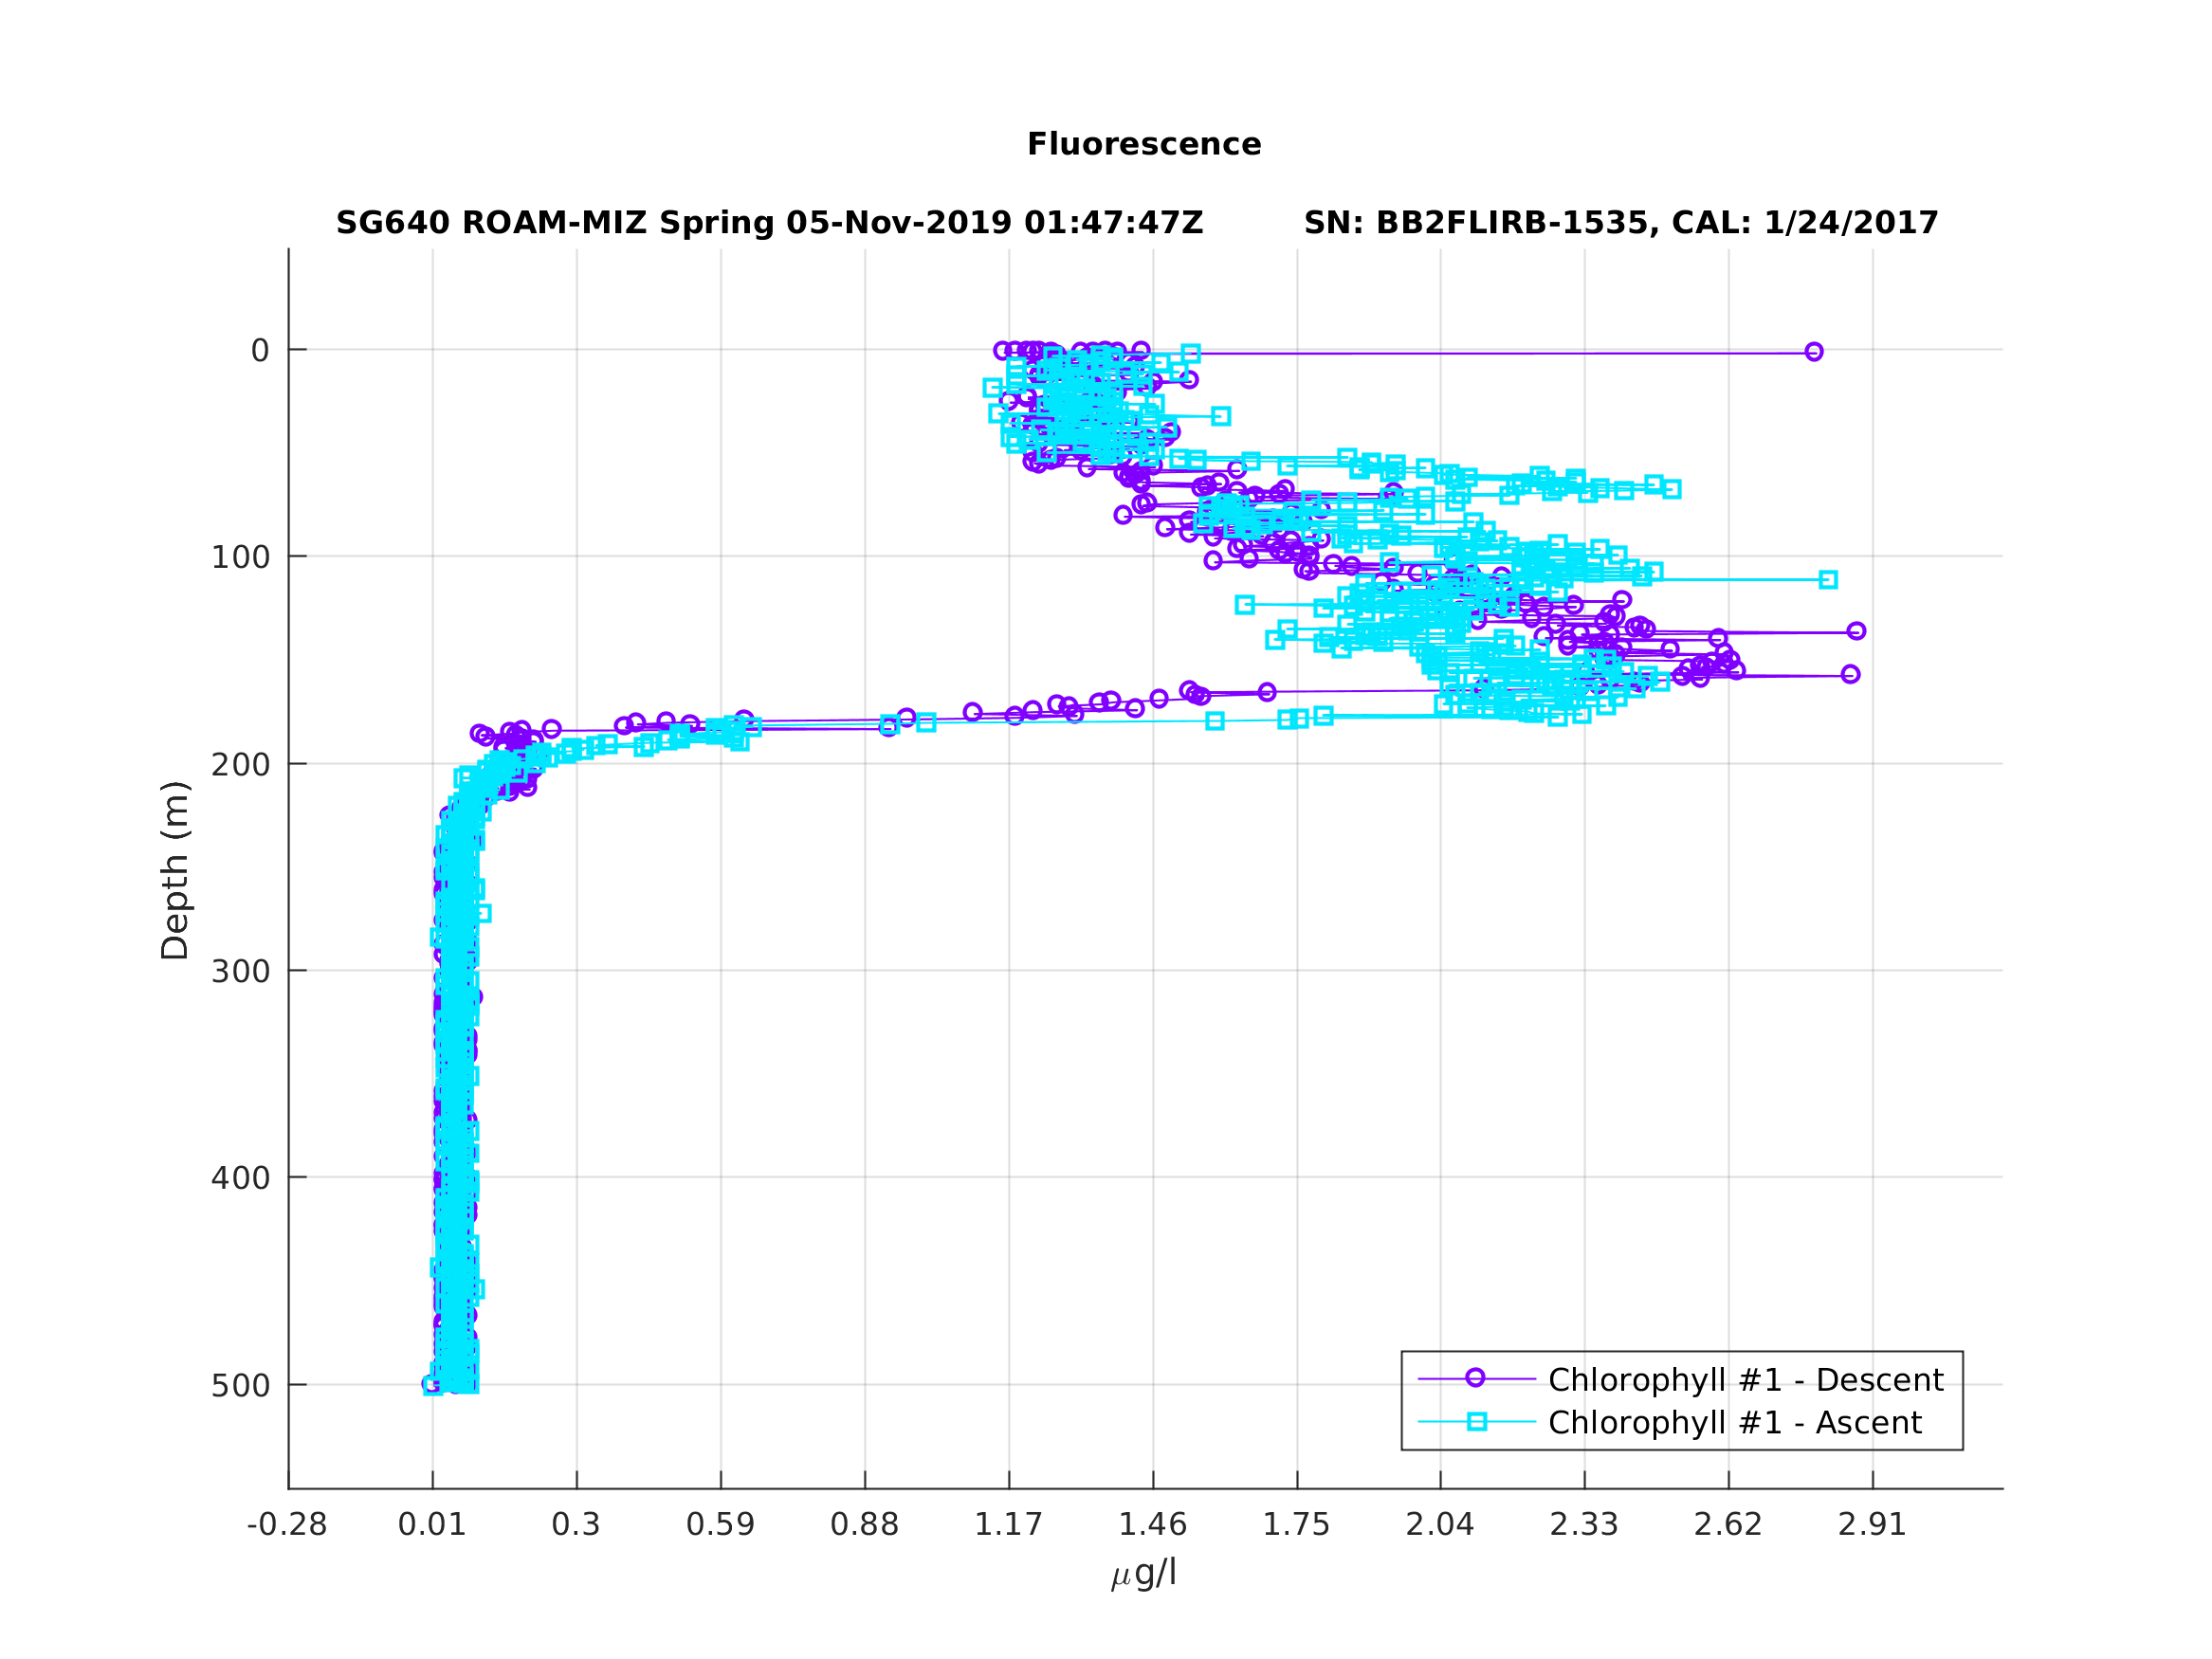The height and width of the screenshot is (1659, 2212).
Task: Click the descent circle outlier near 135 m depth
Action: click(1857, 631)
